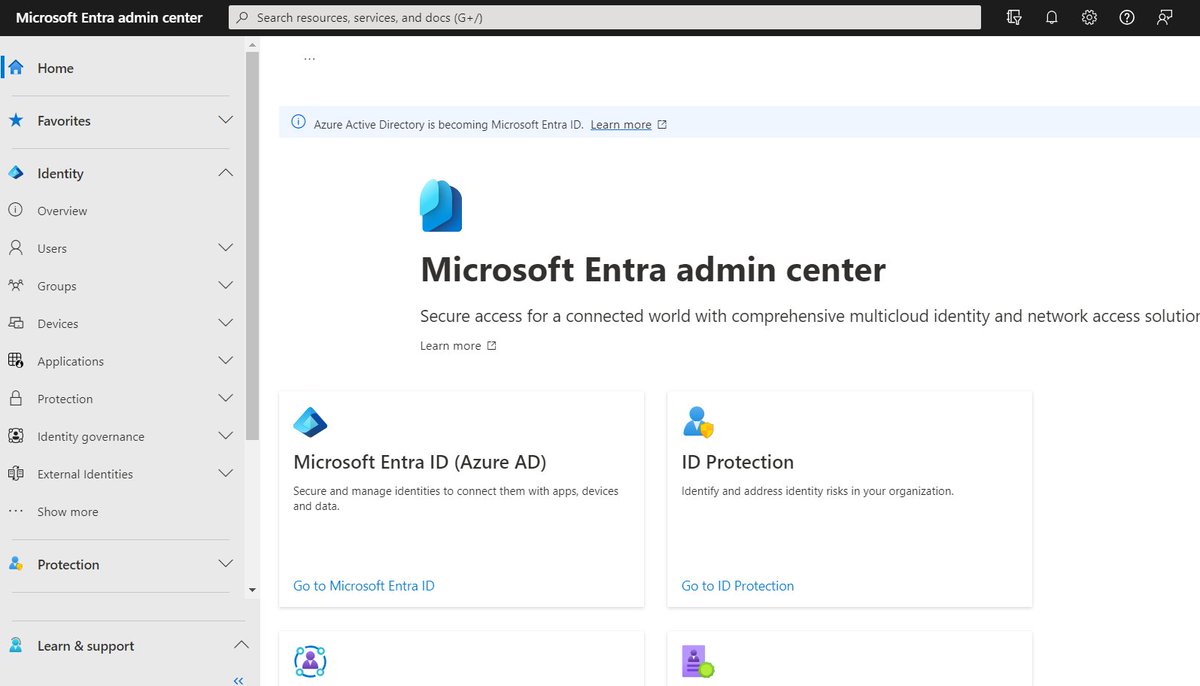Click the Identity governance icon in the sidebar
The image size is (1200, 686).
[14, 436]
